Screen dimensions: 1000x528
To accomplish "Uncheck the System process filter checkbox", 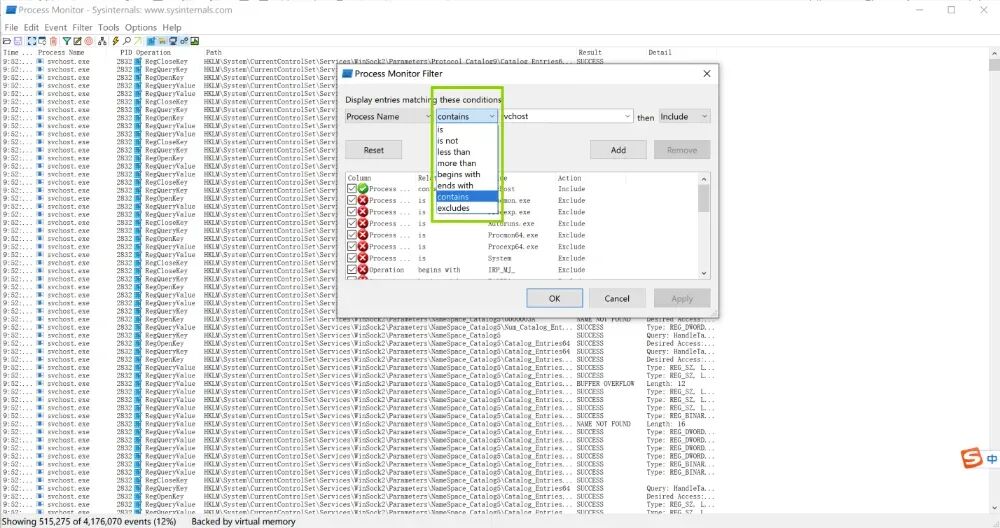I will [352, 258].
